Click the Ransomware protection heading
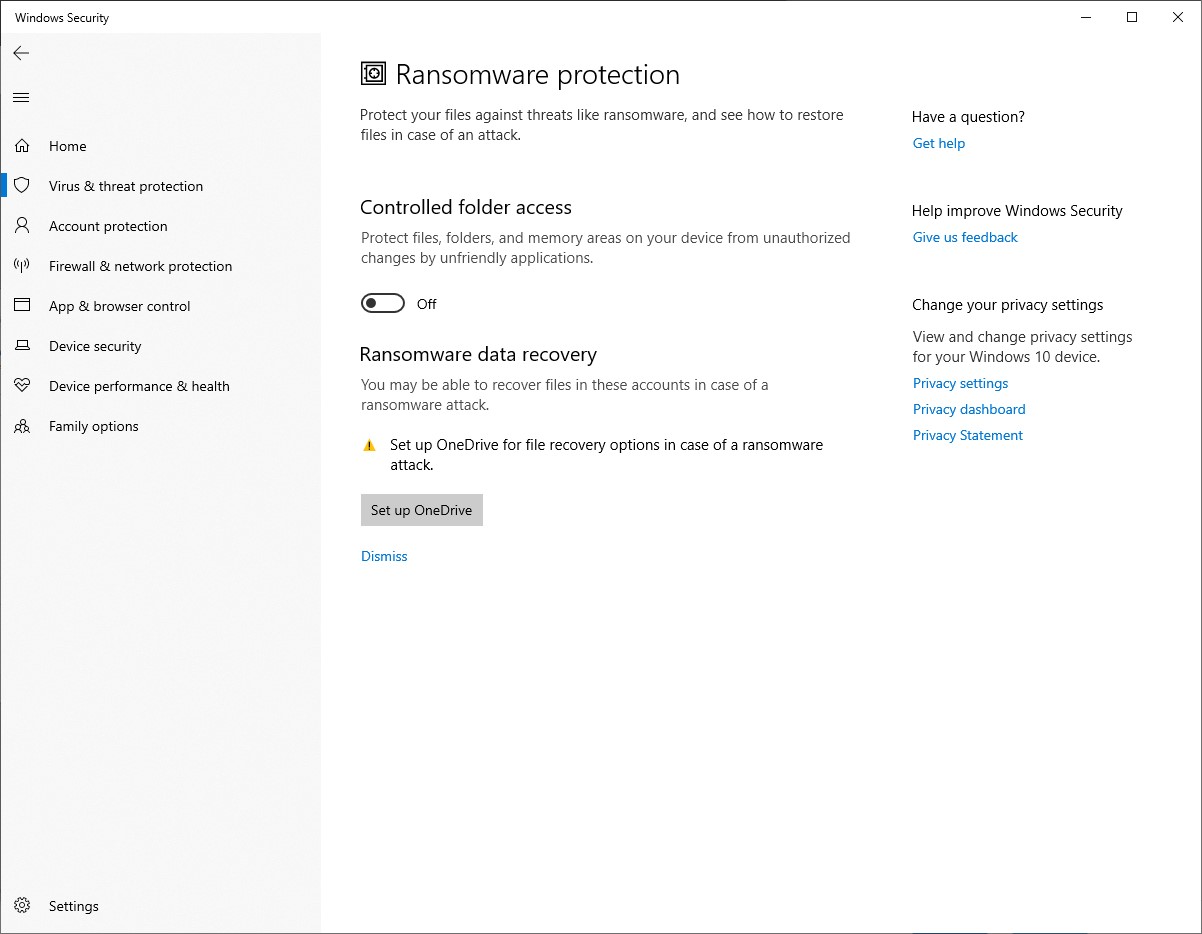Image resolution: width=1202 pixels, height=934 pixels. [x=538, y=75]
